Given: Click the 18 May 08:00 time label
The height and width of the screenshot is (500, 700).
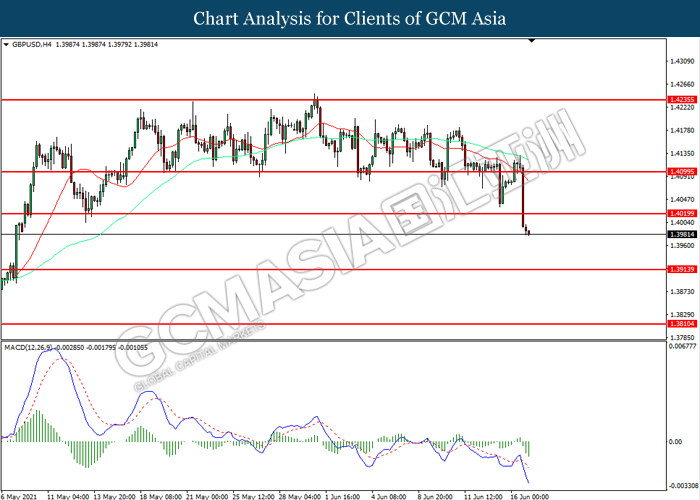Looking at the screenshot, I should (161, 496).
